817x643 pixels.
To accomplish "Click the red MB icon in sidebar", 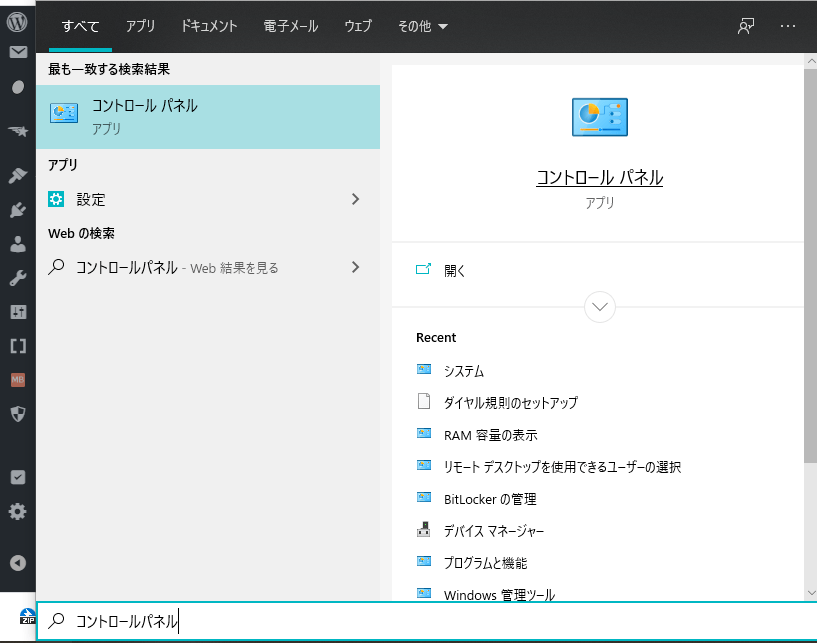I will click(18, 380).
